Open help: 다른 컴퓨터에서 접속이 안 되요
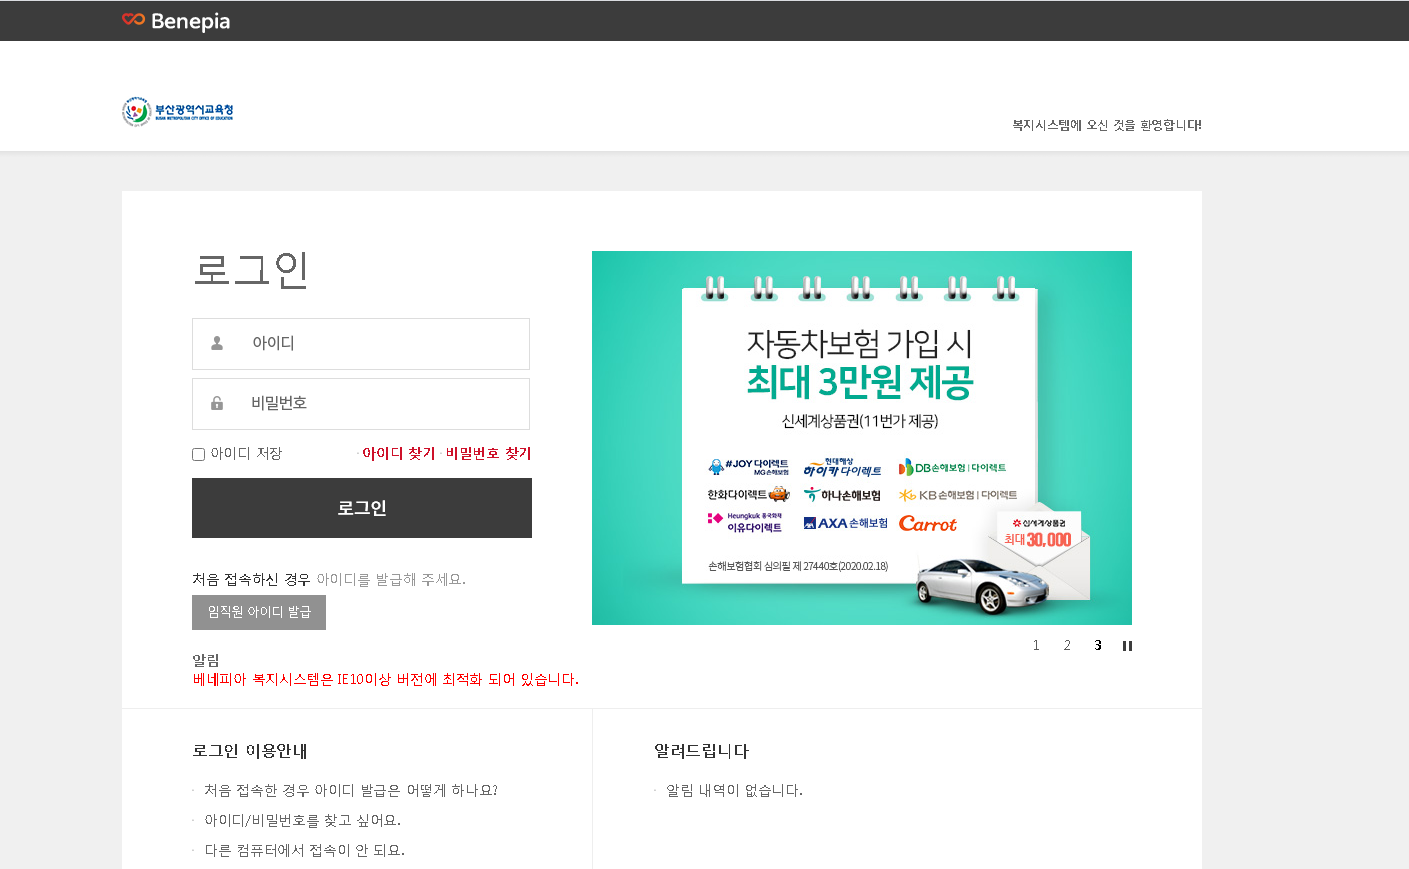1409x869 pixels. pos(305,850)
